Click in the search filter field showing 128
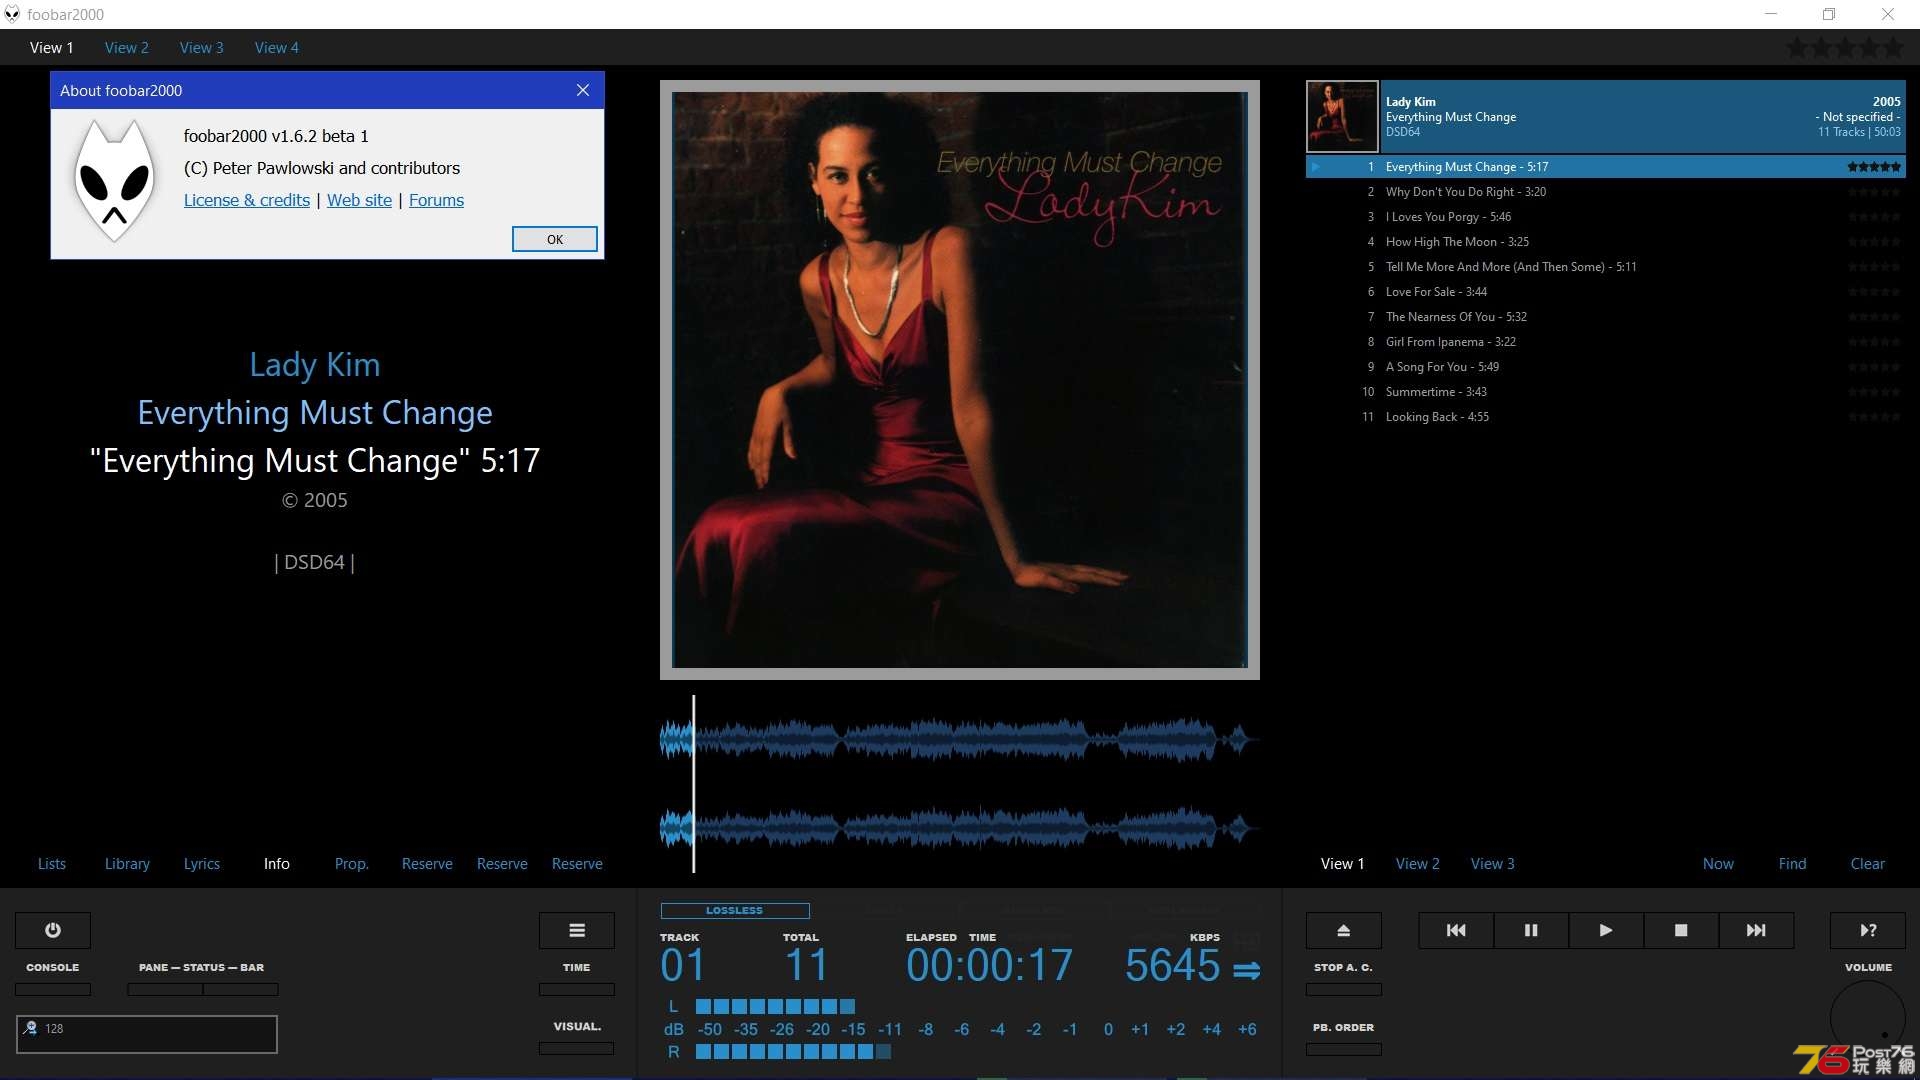This screenshot has width=1920, height=1080. click(x=147, y=1034)
